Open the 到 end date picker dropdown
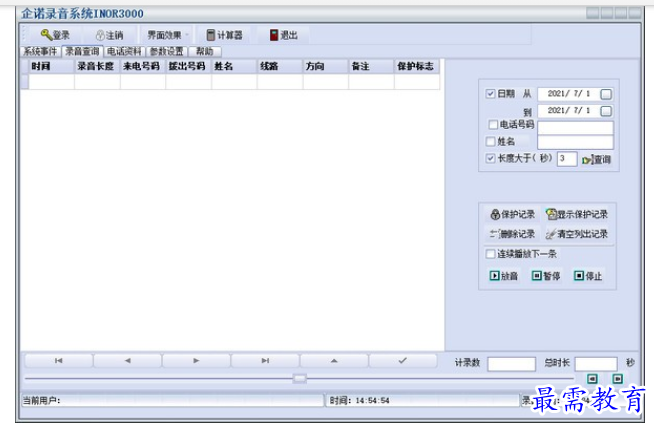Viewport: 654px width, 431px height. point(606,111)
